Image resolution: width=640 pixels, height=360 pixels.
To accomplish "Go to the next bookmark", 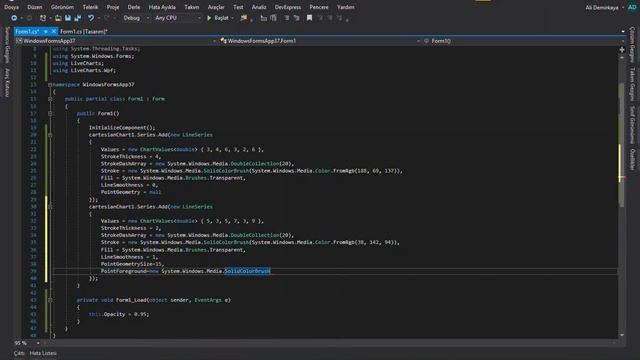I will tap(330, 18).
